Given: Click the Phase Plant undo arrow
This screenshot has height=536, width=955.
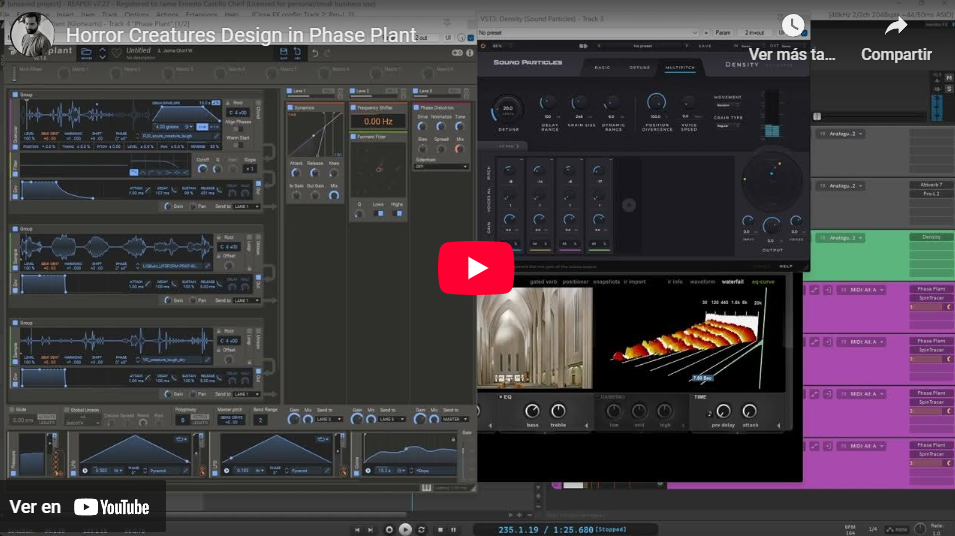Looking at the screenshot, I should (x=316, y=53).
